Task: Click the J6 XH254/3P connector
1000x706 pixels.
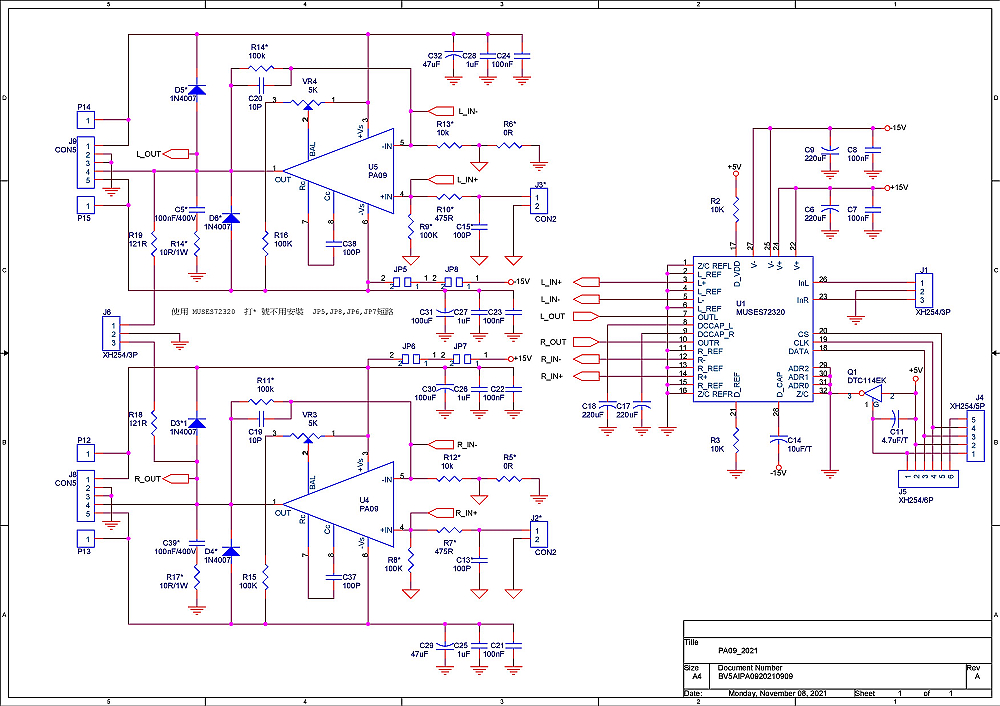Action: (x=114, y=333)
